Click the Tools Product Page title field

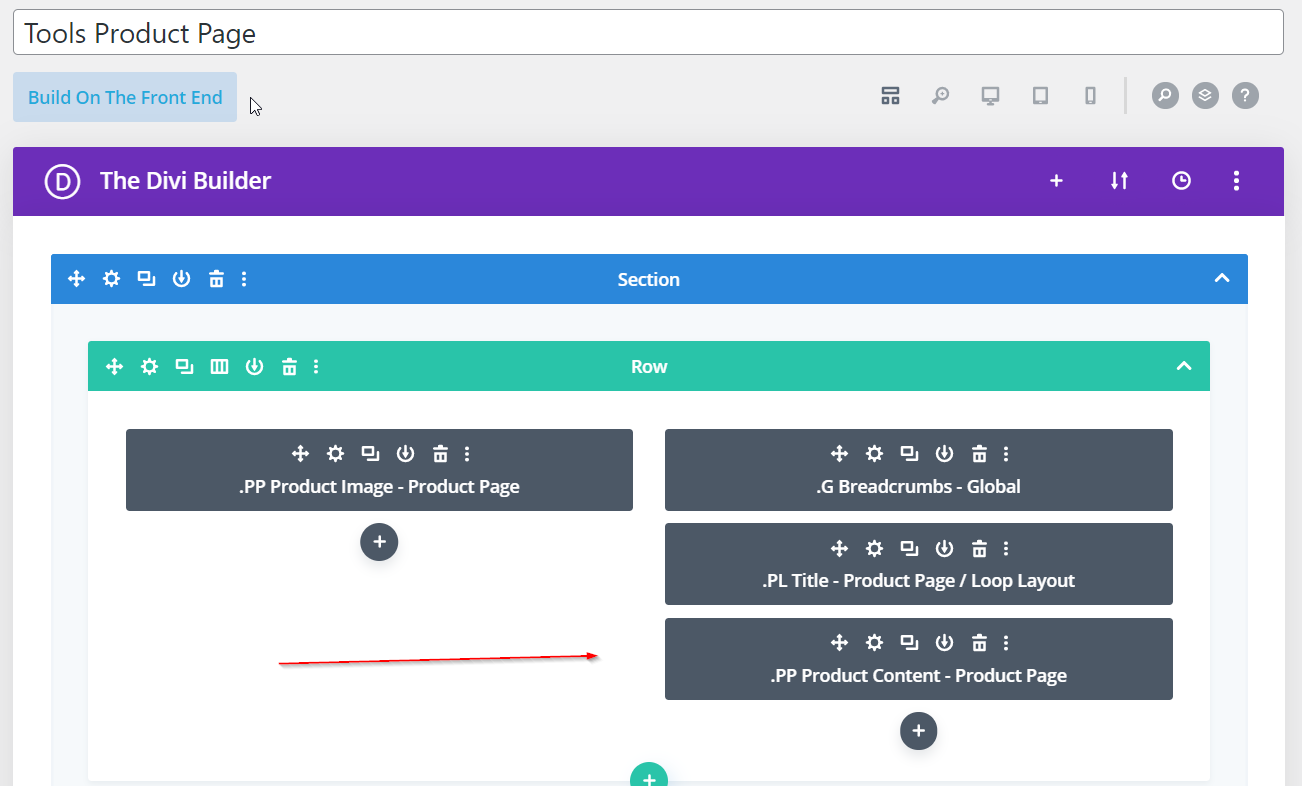tap(647, 33)
